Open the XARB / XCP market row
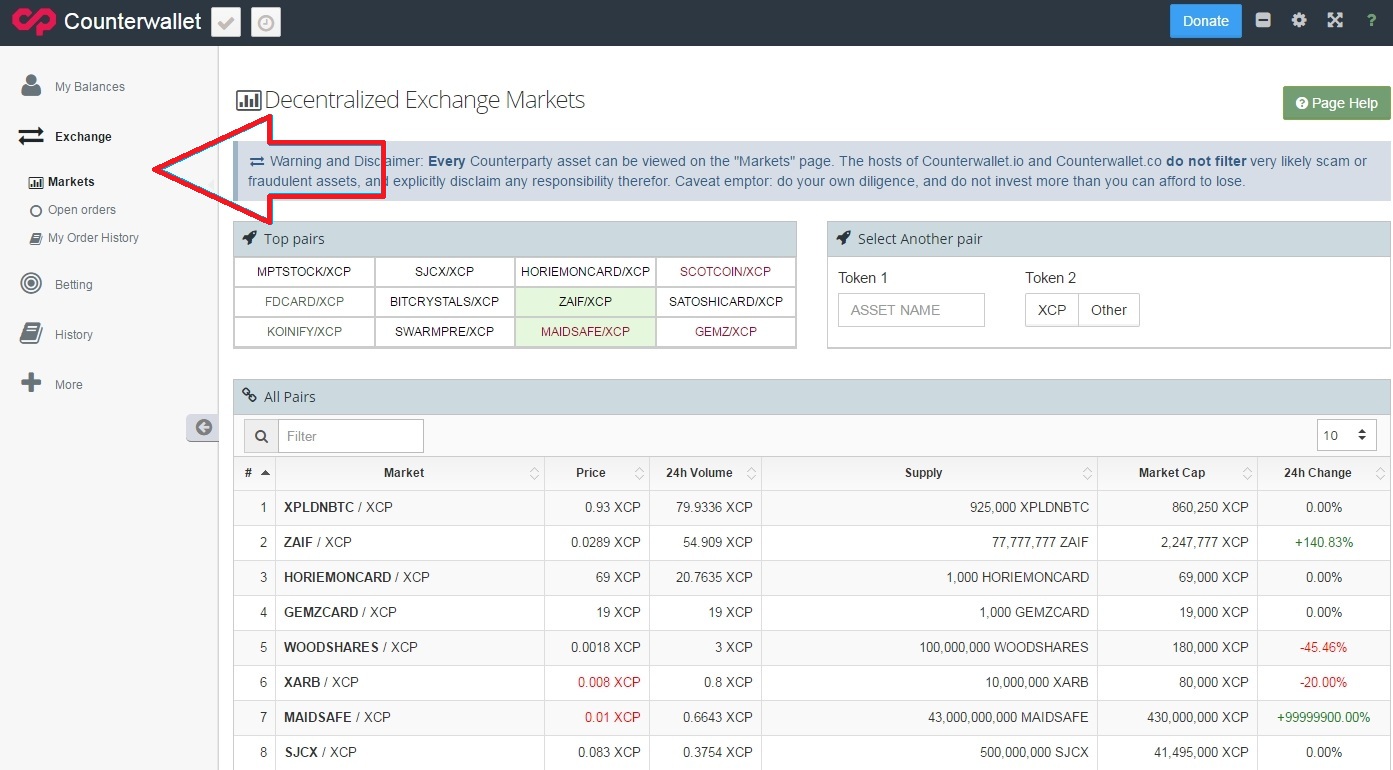The height and width of the screenshot is (770, 1393). [812, 683]
